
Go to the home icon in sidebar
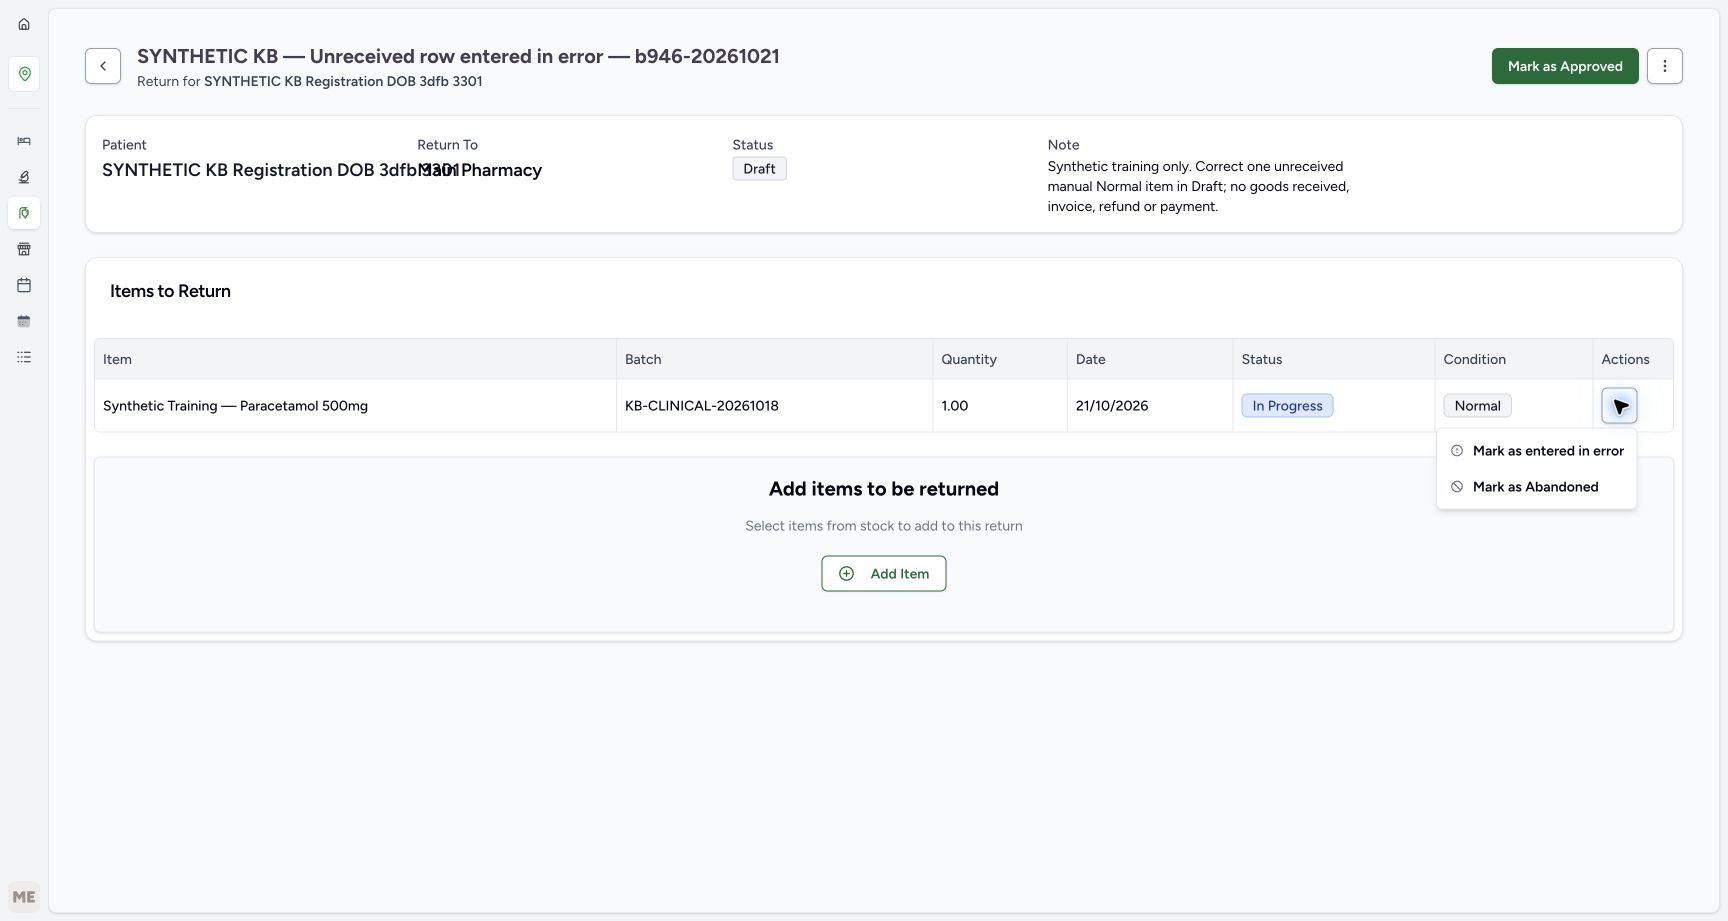(24, 24)
